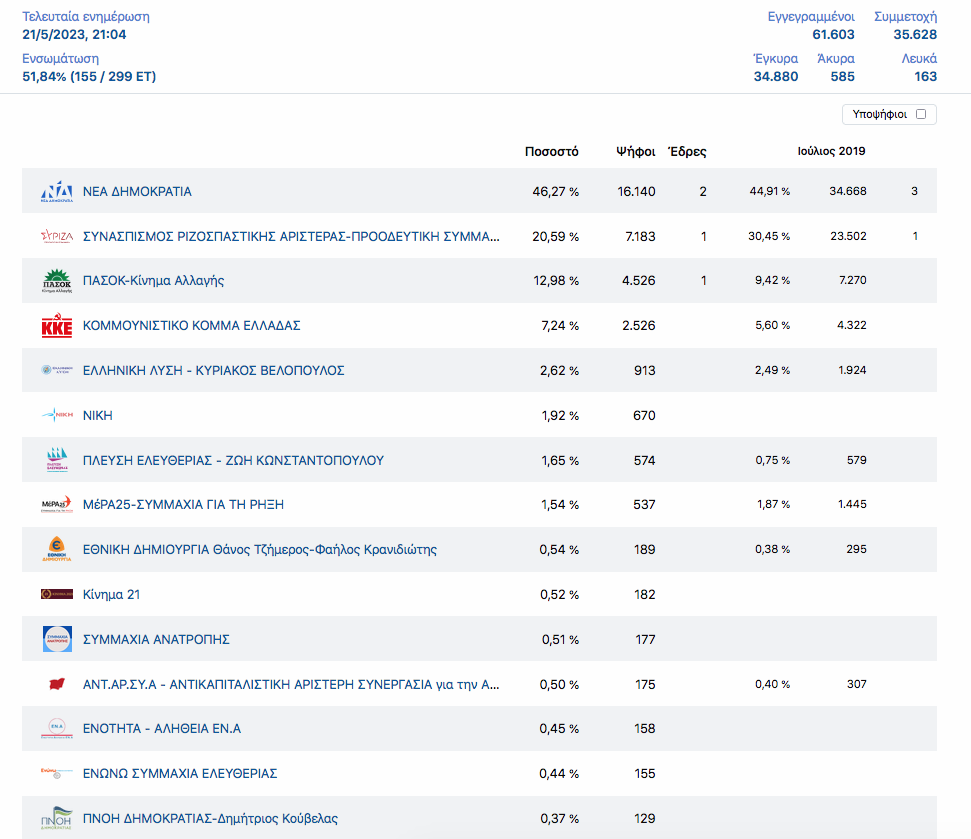
Task: Click the ΣΥΜΜΑΧΙΑ ΑΝΑΤΡΟΠΗΣ party name
Action: [x=156, y=640]
